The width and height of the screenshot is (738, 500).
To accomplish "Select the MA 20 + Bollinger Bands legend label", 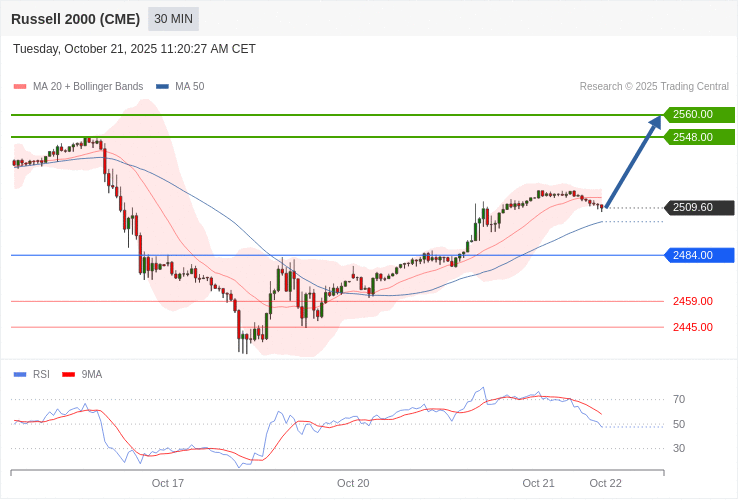I will (88, 87).
